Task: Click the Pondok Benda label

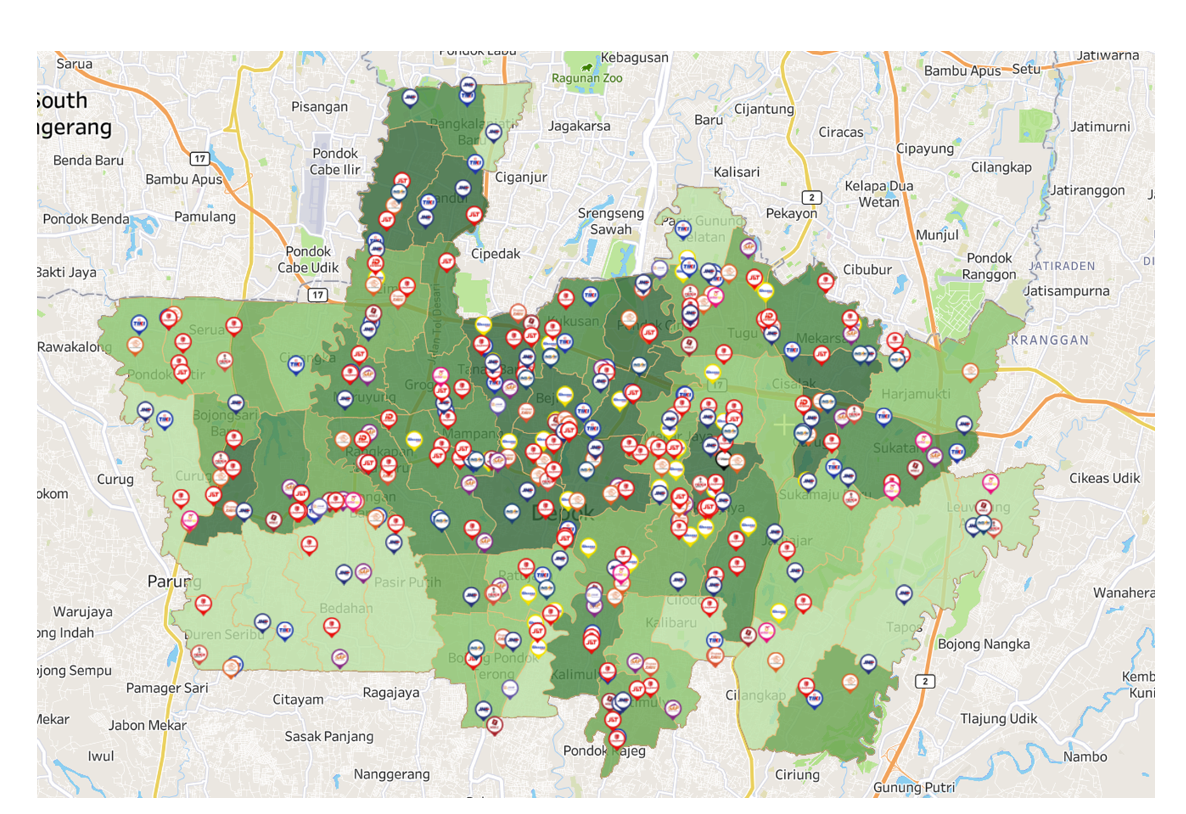Action: click(86, 219)
